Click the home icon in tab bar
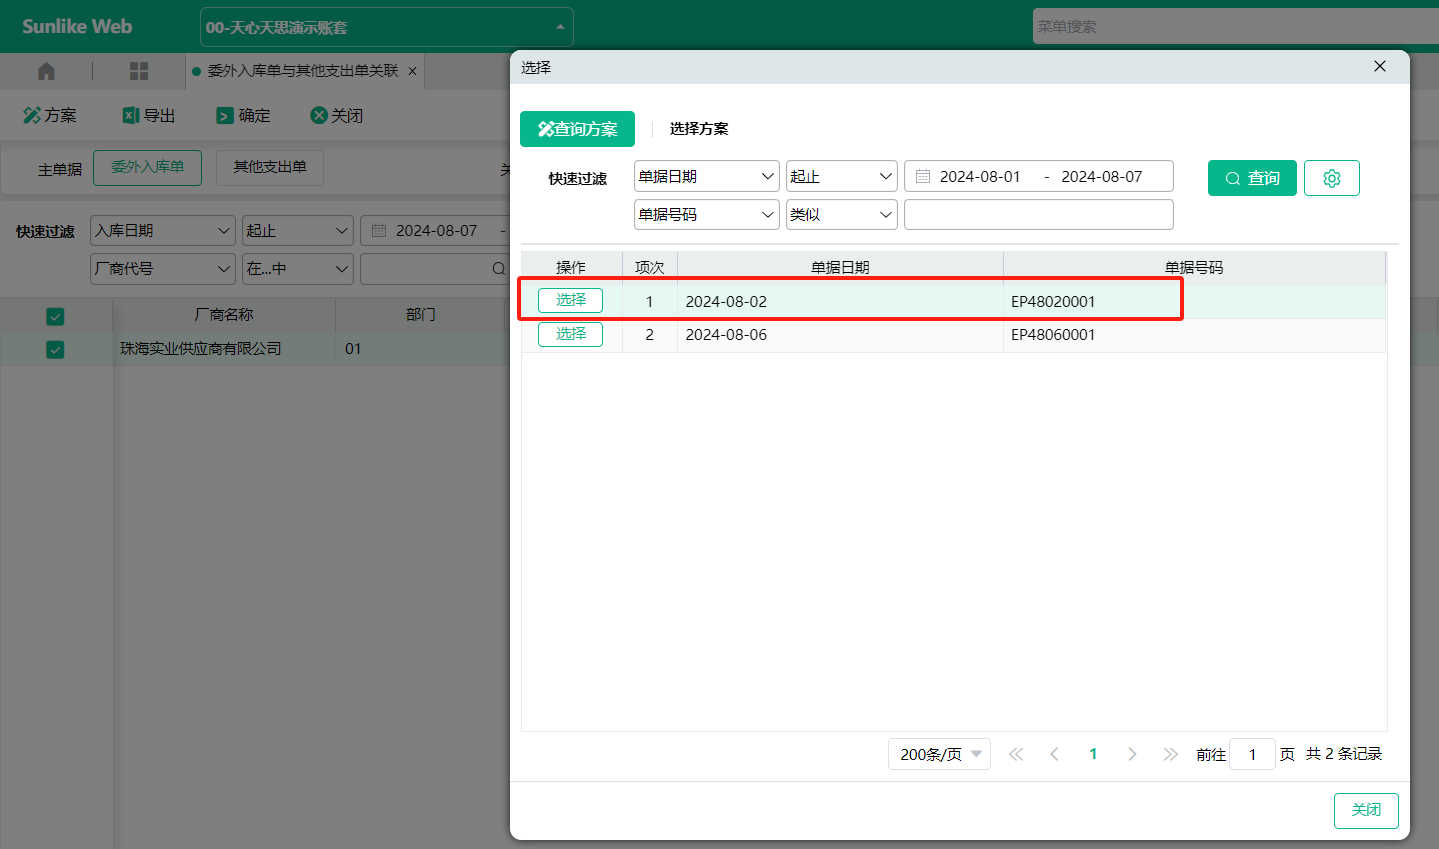Screen dimensions: 1439x849 tap(46, 71)
